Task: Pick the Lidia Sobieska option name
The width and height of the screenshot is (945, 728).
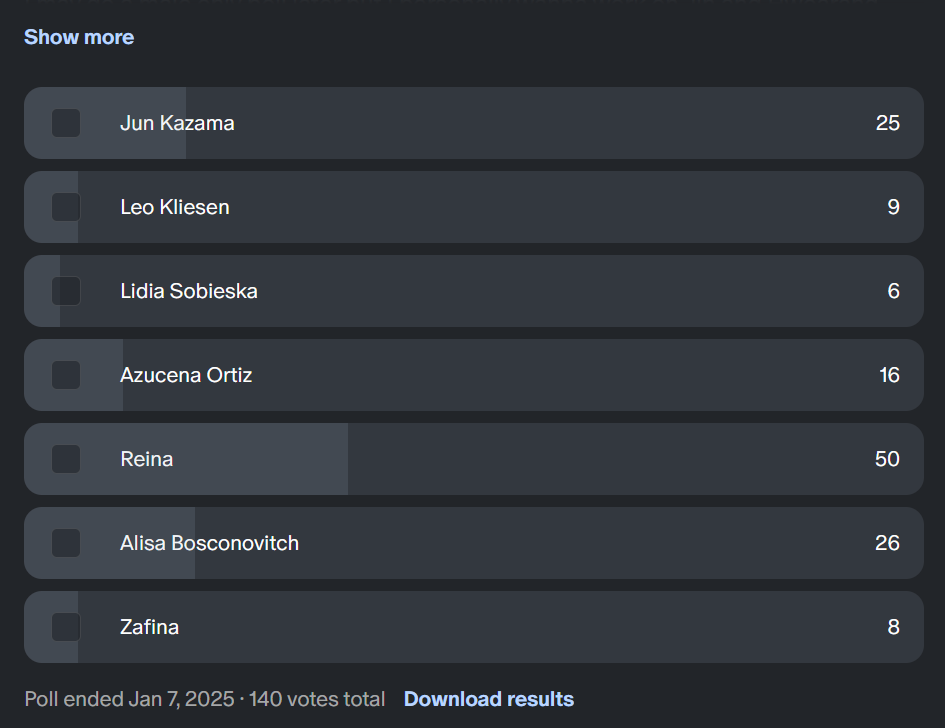Action: point(189,291)
